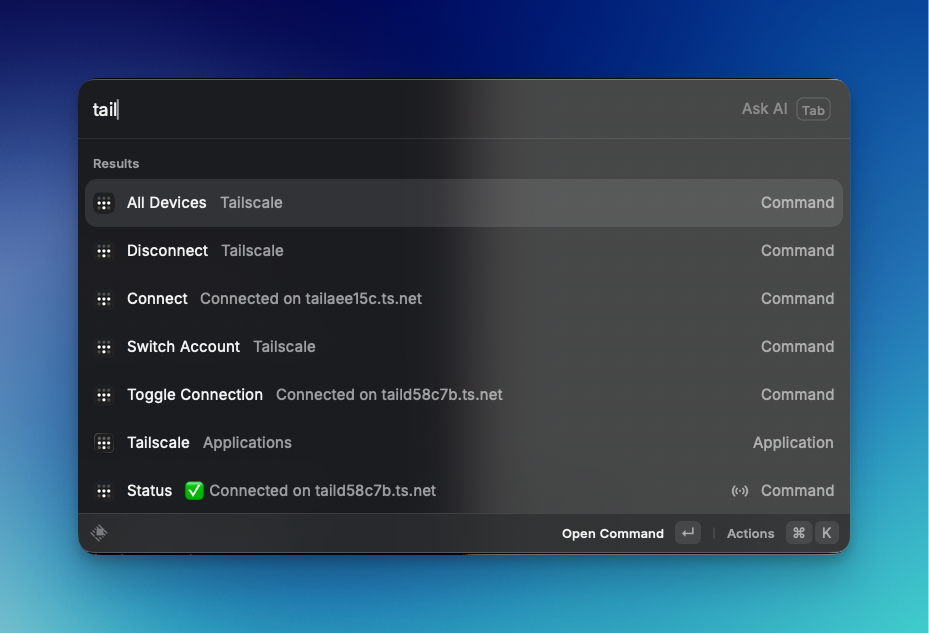
Task: Click the broadcast signal icon on Status row
Action: point(740,491)
